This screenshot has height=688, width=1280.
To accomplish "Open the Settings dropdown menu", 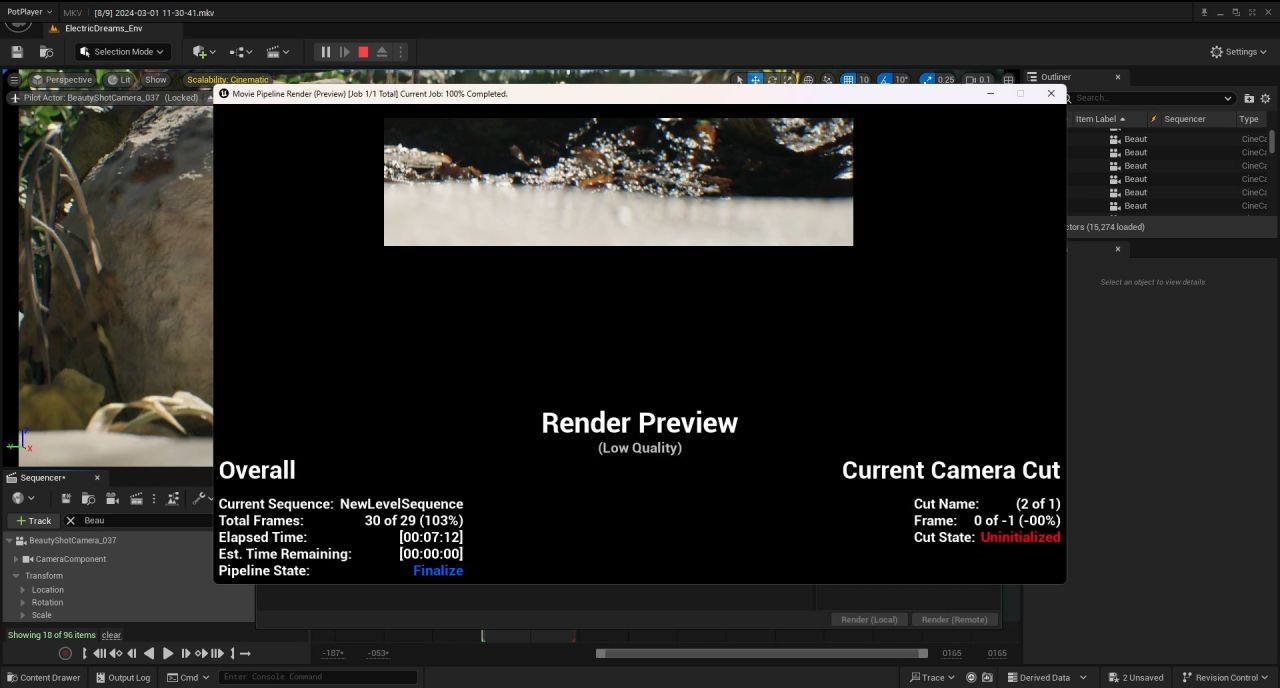I will [1238, 52].
